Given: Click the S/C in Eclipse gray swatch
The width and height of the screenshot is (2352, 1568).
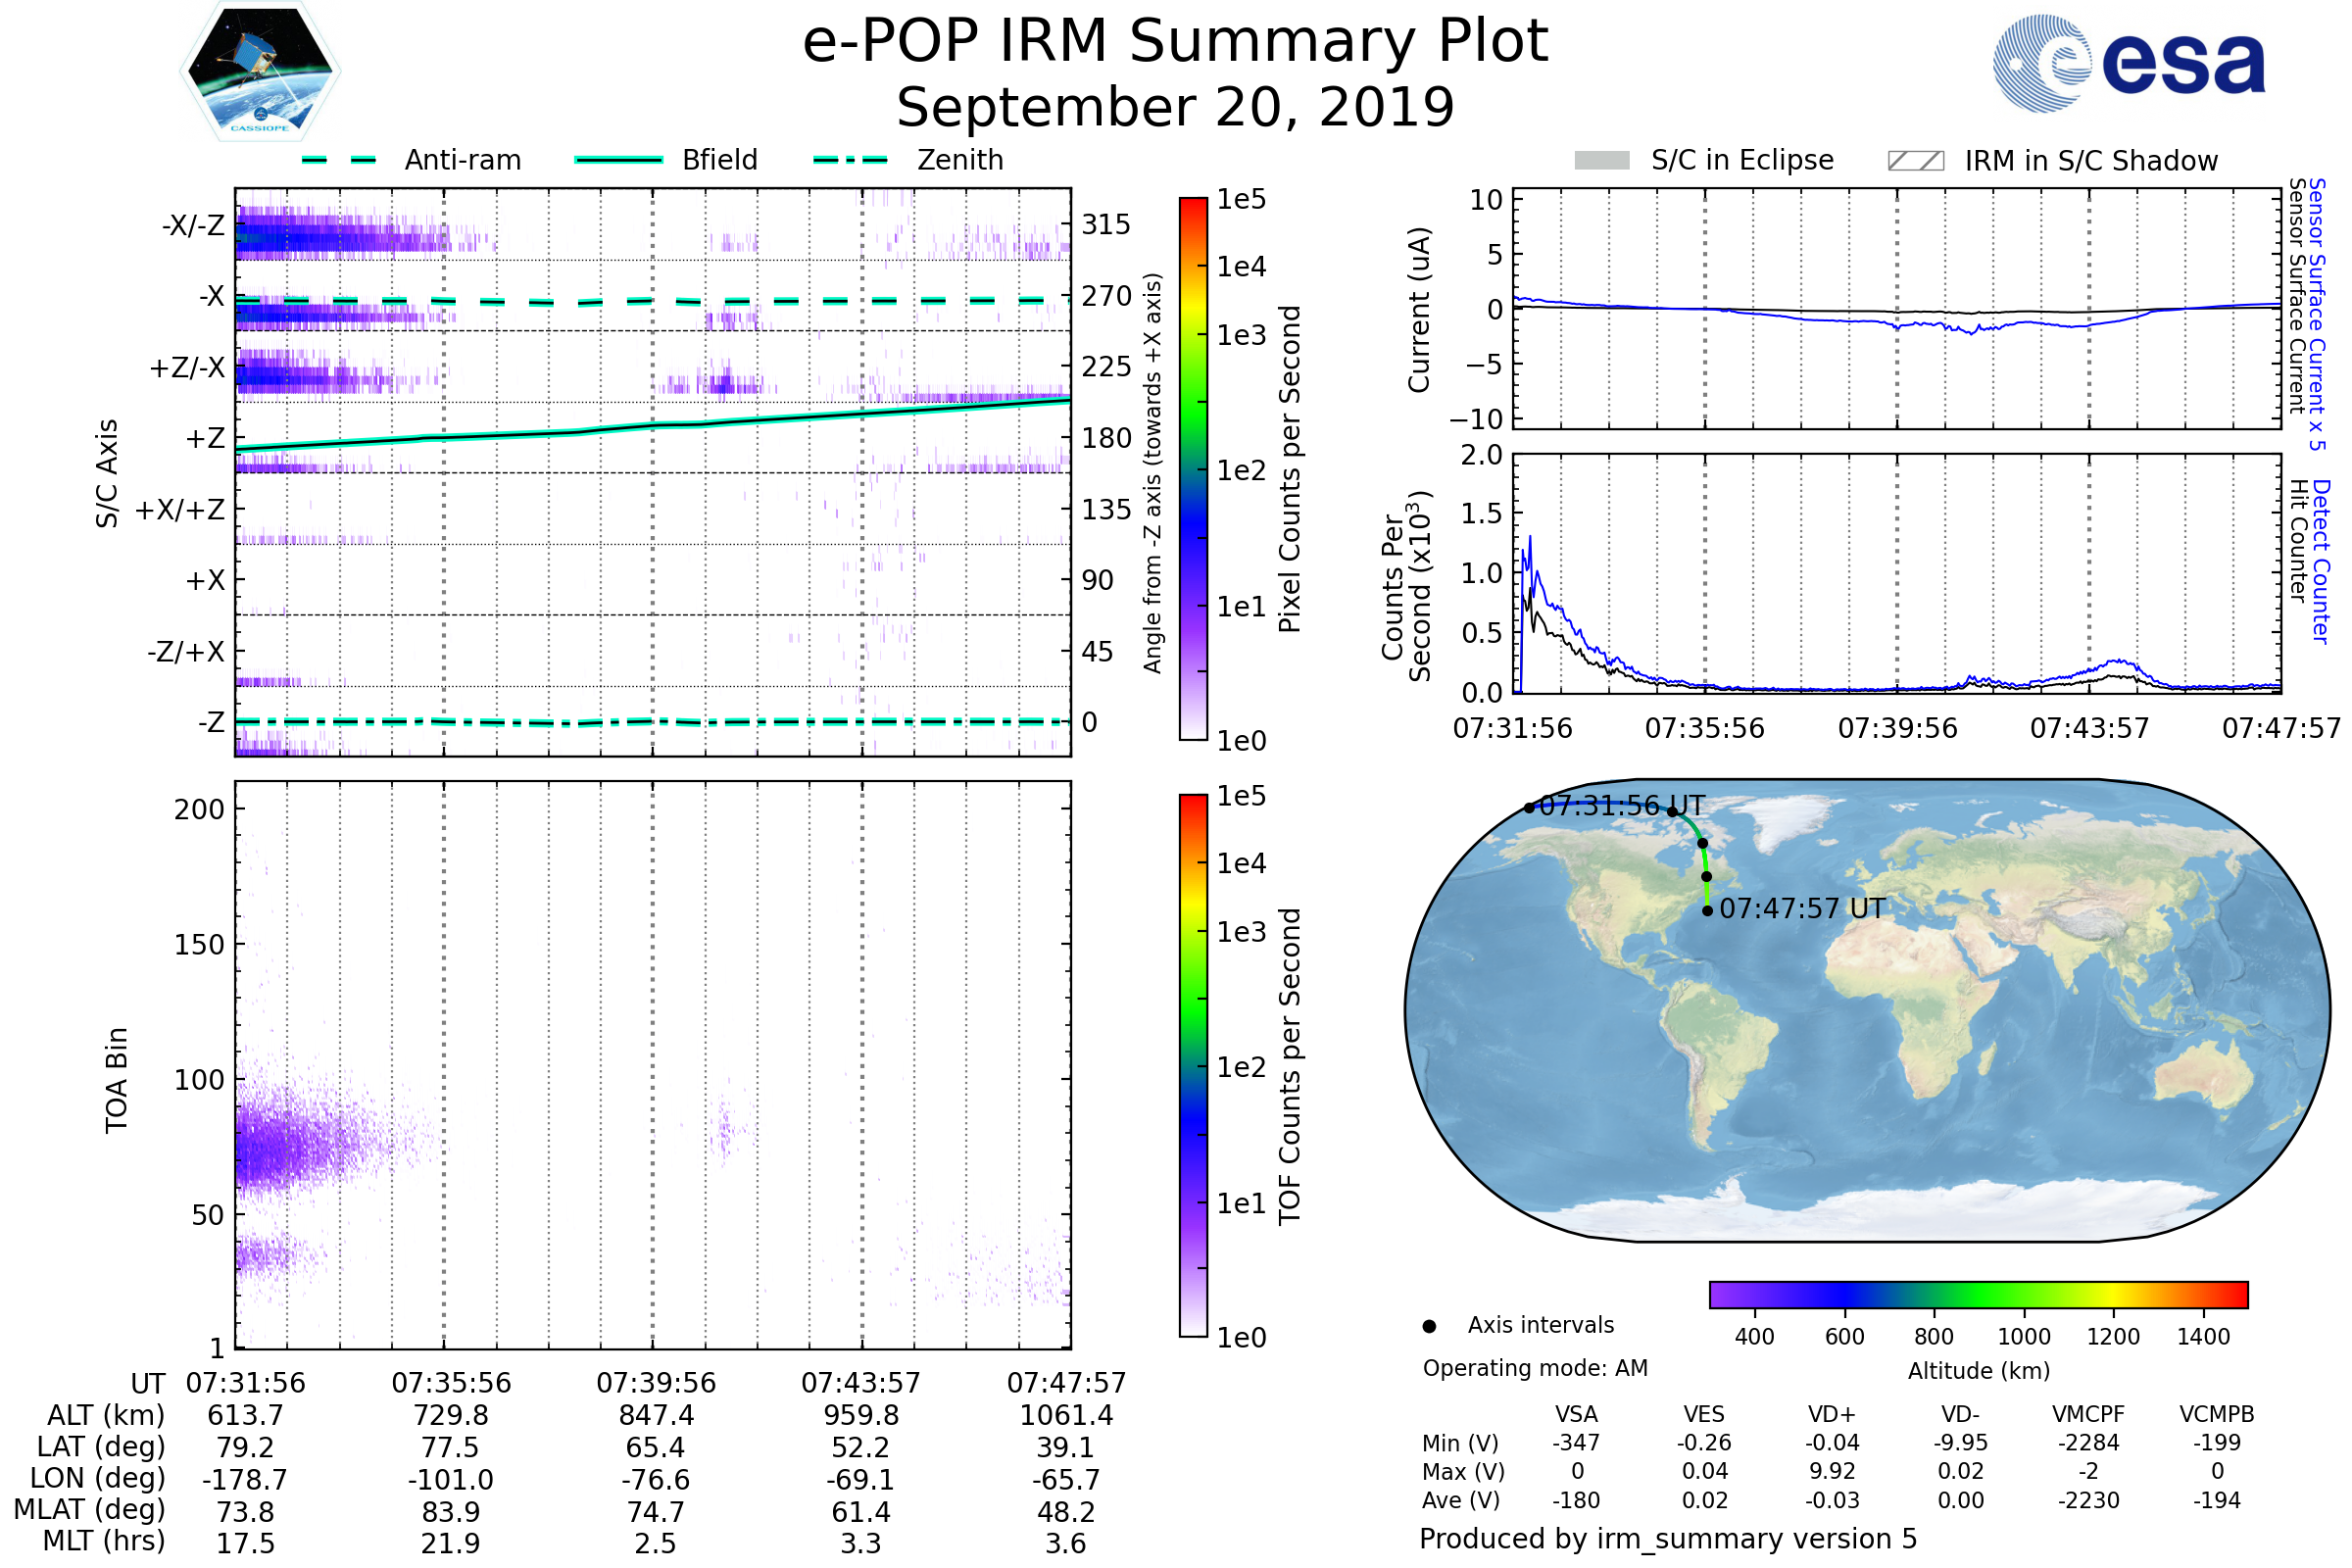Looking at the screenshot, I should [x=1602, y=161].
